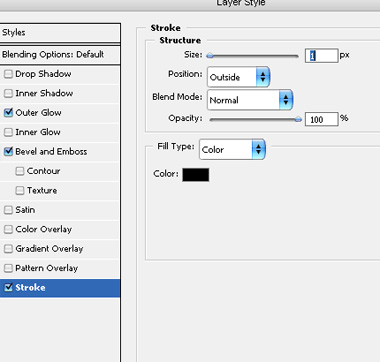The height and width of the screenshot is (362, 380).
Task: Open the Drop Shadow settings label
Action: tap(43, 74)
